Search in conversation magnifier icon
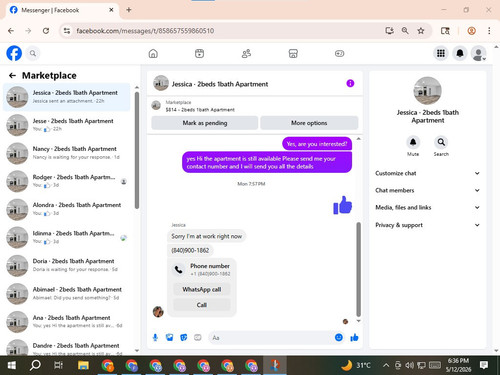The width and height of the screenshot is (500, 375). pos(441,142)
